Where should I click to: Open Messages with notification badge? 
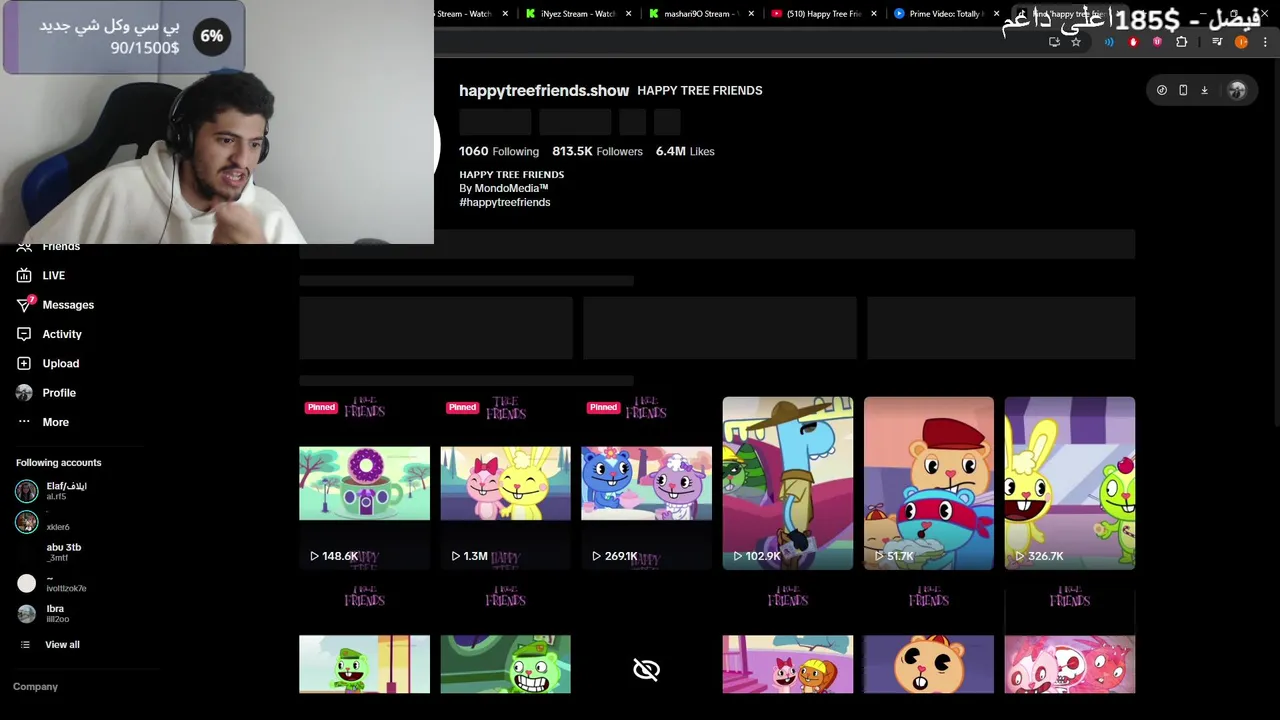tap(55, 305)
